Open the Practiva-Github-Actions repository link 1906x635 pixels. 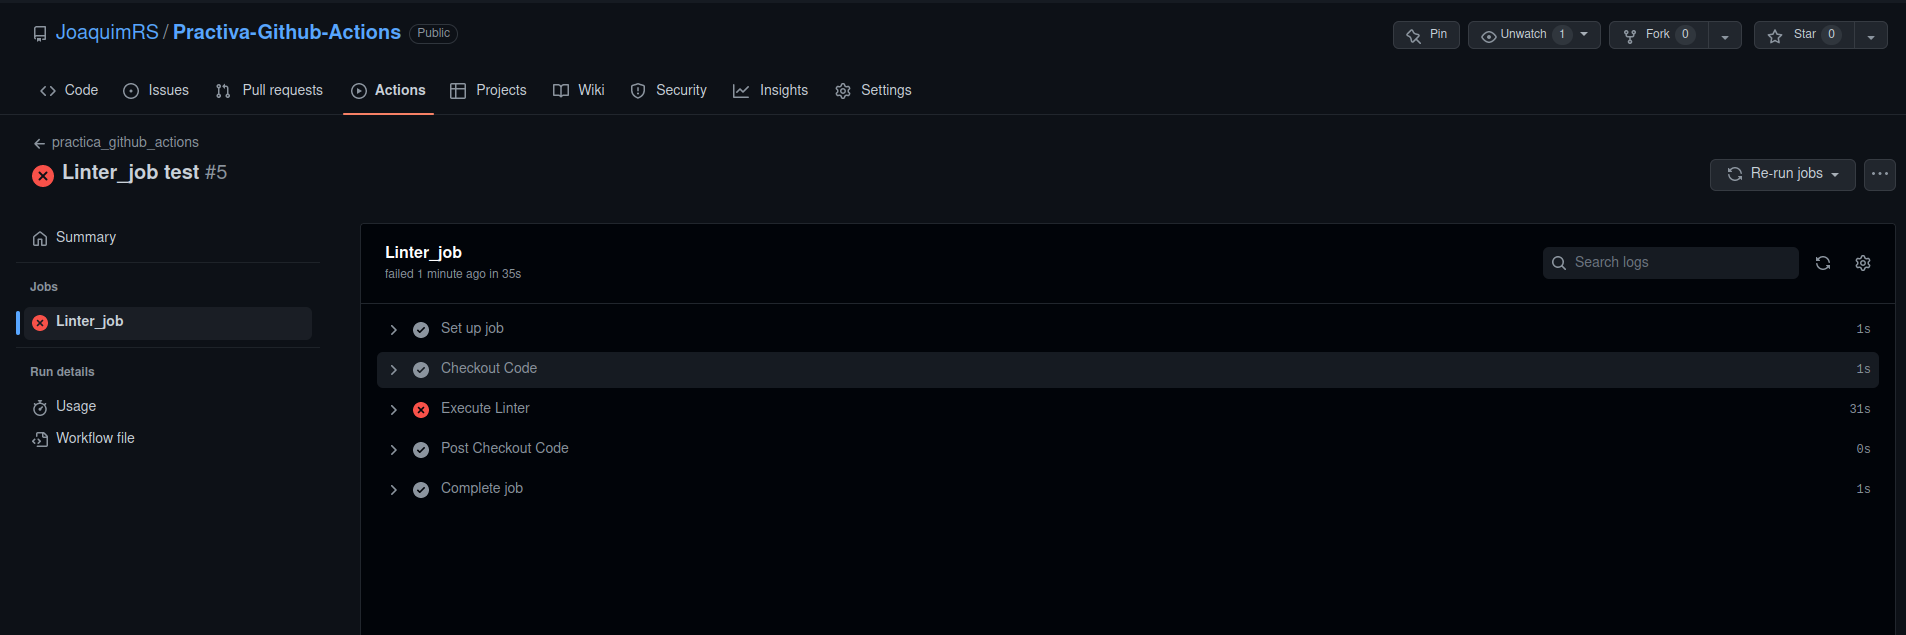click(x=287, y=32)
